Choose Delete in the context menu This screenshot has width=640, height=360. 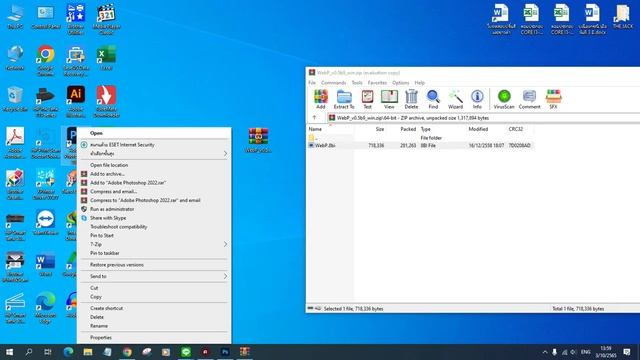click(154, 317)
